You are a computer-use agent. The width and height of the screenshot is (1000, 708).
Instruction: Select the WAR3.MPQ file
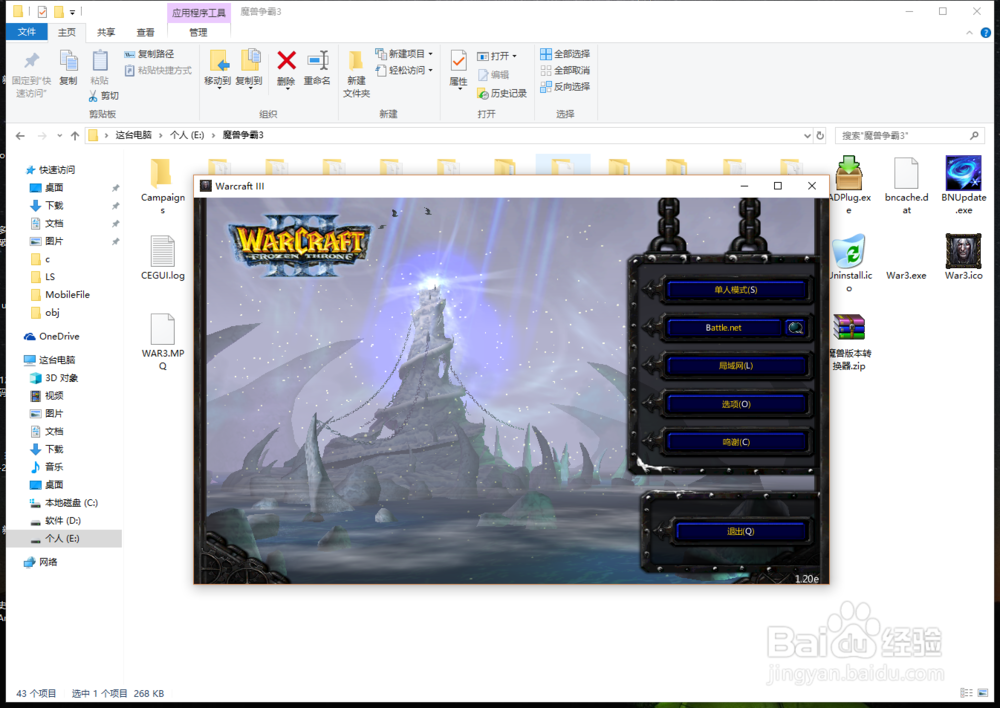point(163,341)
